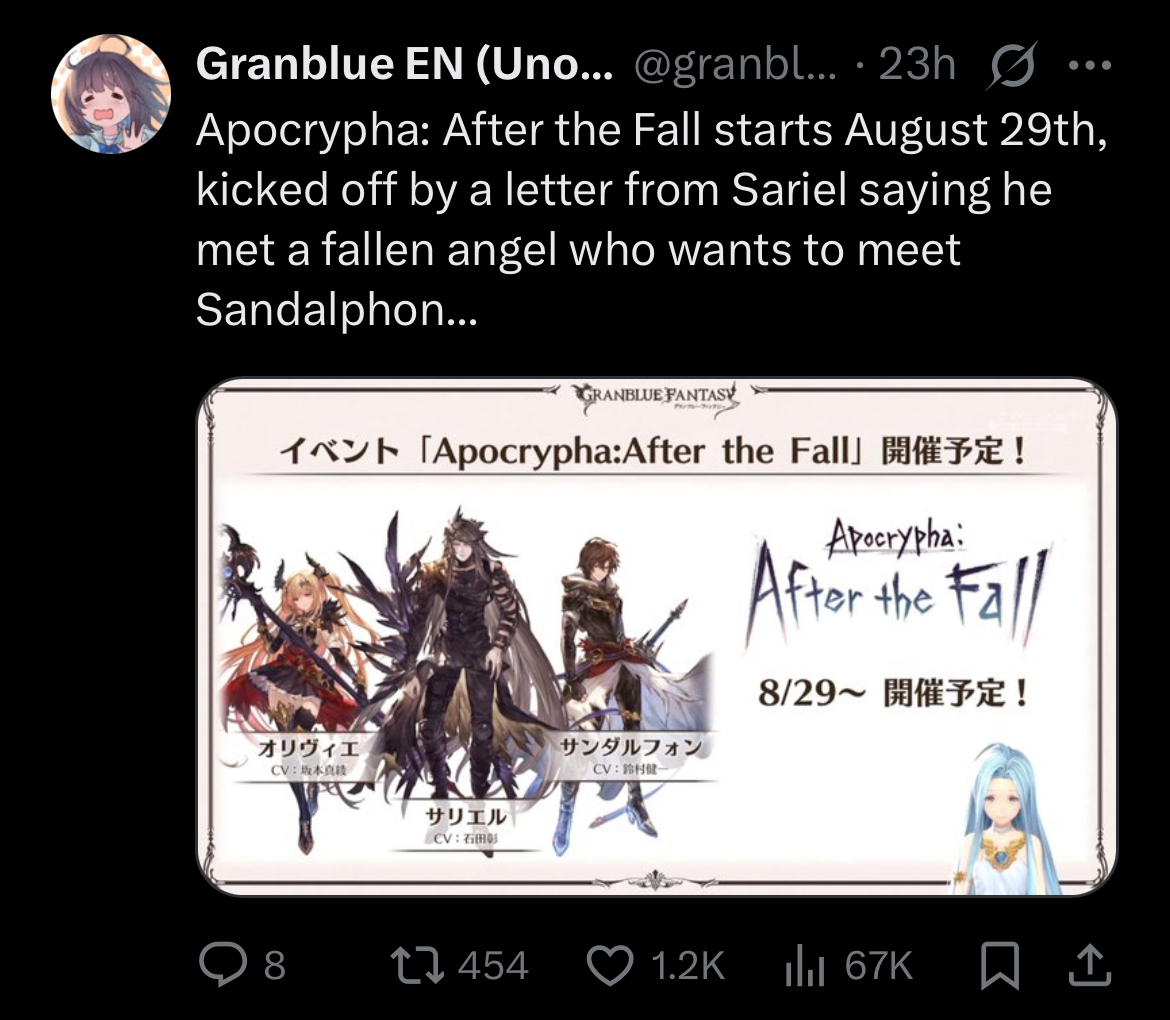Click the repost arrows icon
The image size is (1170, 1020).
pyautogui.click(x=418, y=965)
